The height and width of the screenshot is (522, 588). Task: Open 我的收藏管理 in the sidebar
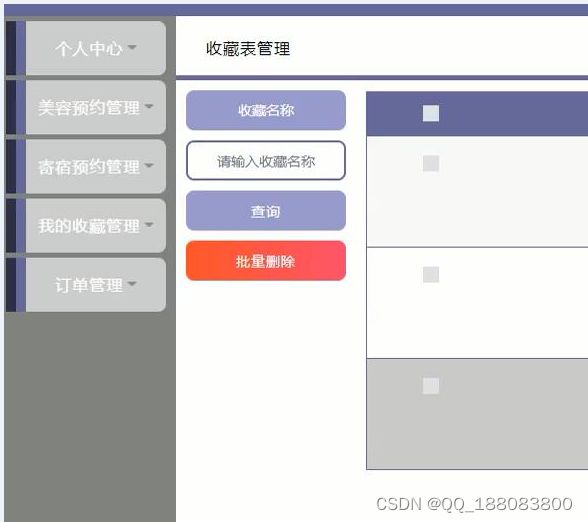[x=96, y=226]
